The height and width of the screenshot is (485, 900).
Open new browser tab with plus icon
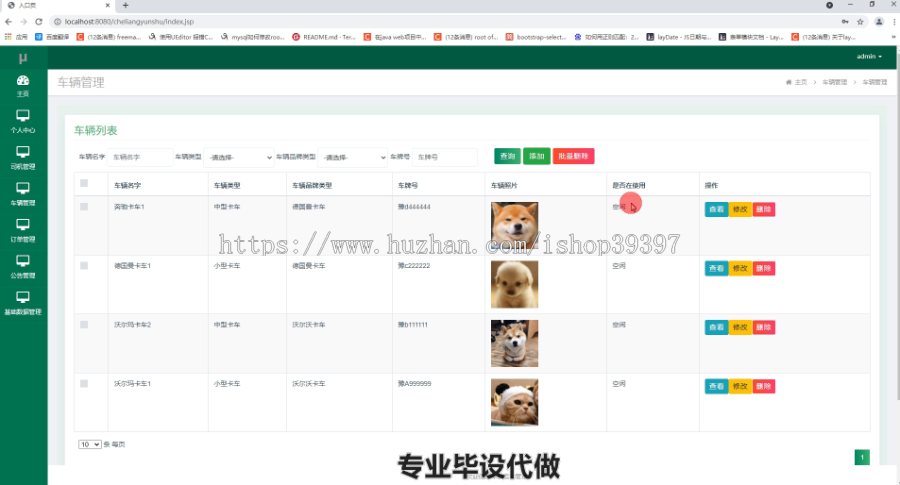tap(125, 5)
